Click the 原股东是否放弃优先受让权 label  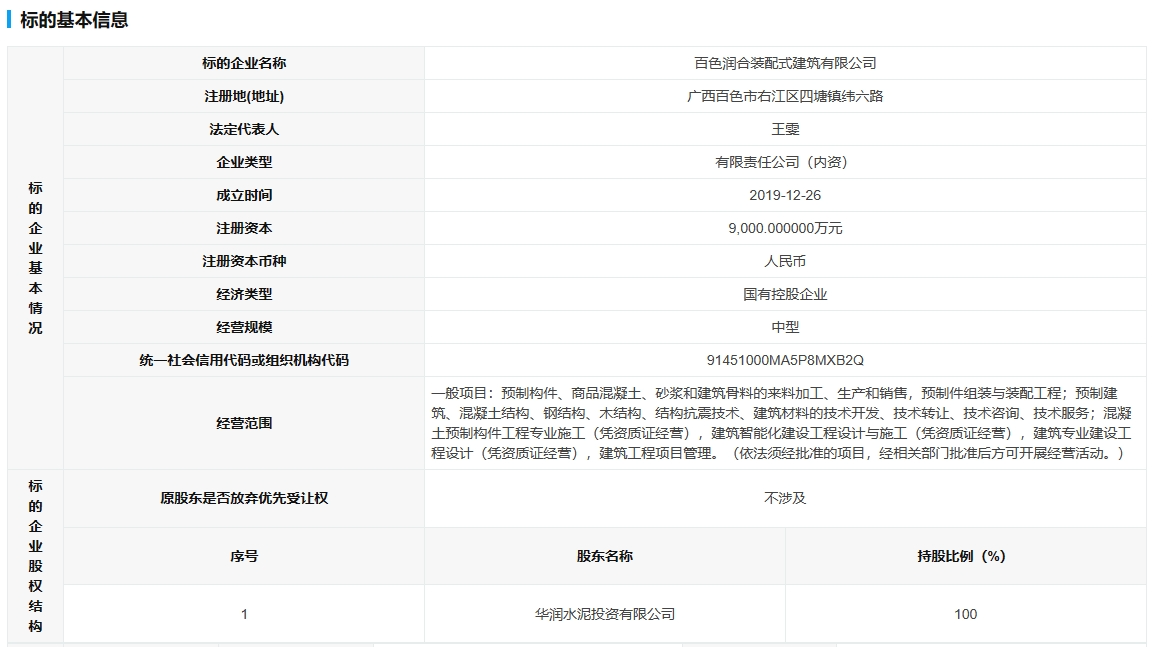coord(244,498)
